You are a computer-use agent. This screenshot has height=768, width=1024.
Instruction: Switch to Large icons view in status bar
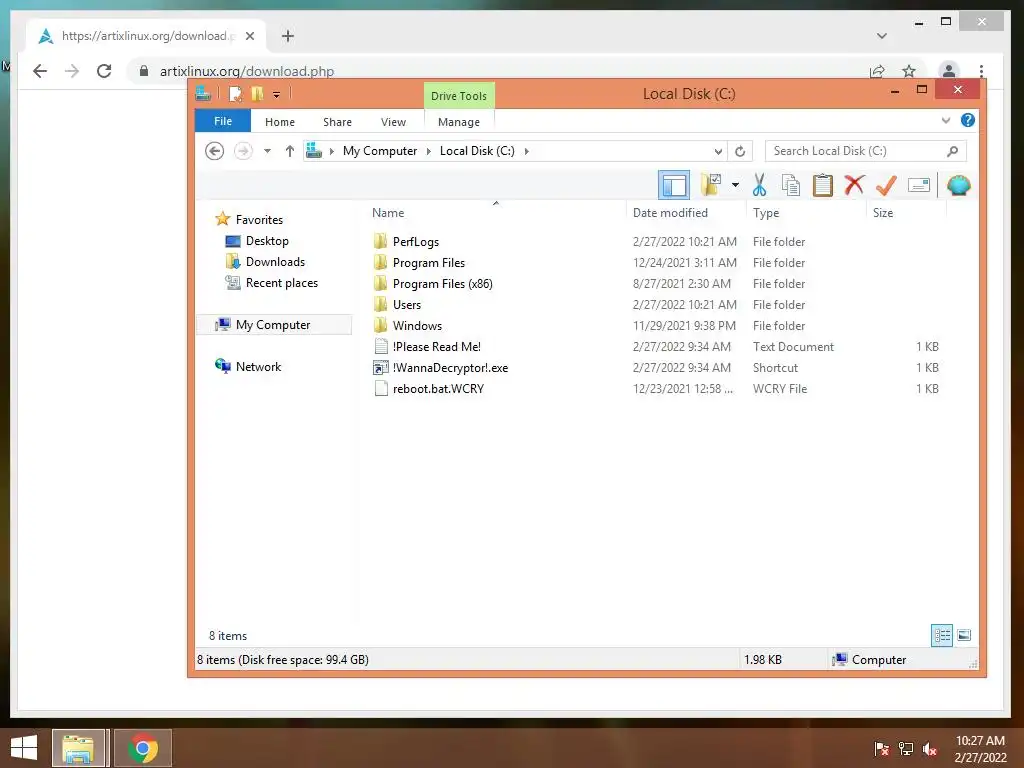click(964, 635)
